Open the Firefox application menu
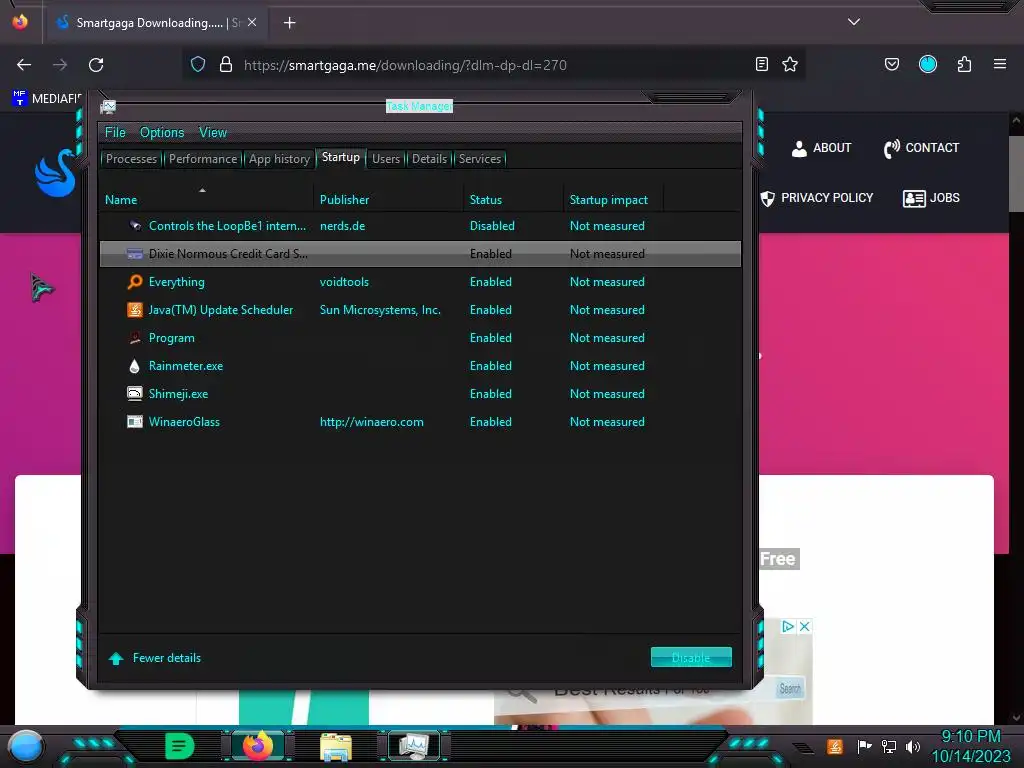1024x768 pixels. pos(1000,64)
